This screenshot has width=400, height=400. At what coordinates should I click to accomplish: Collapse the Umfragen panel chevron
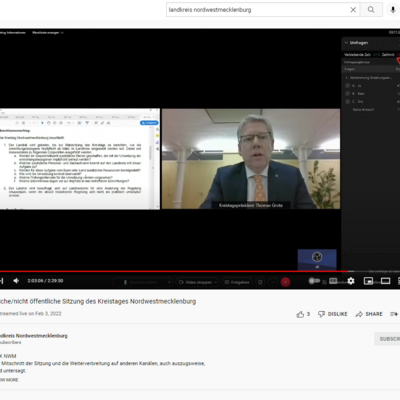(x=346, y=43)
